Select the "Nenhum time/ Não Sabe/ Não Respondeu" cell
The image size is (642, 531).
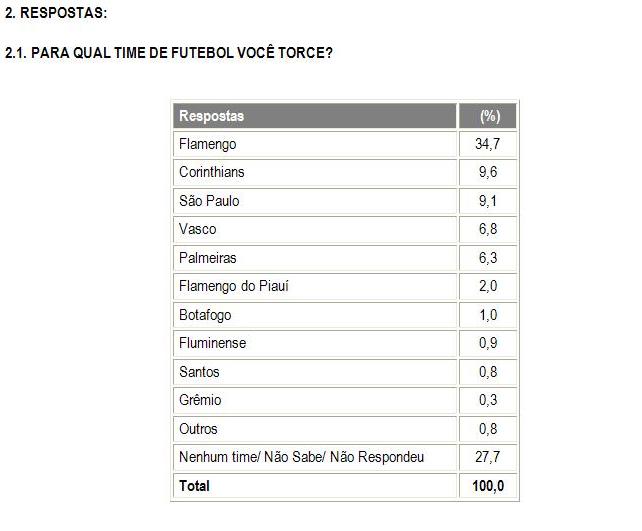coord(301,457)
